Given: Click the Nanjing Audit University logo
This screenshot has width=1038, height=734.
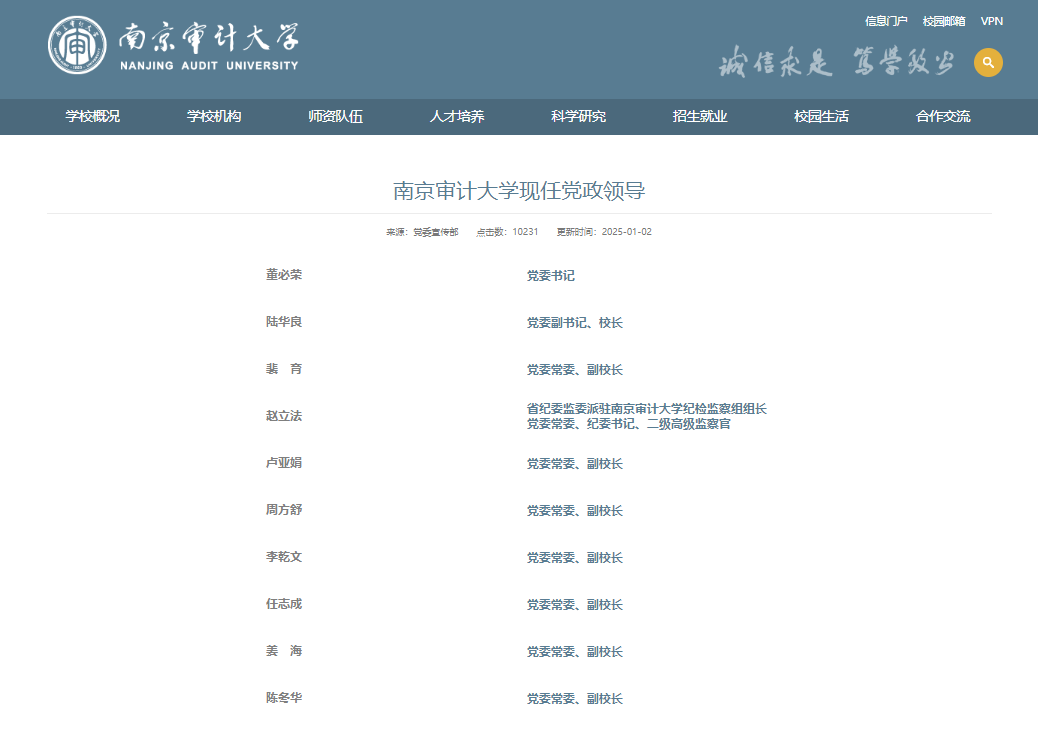Looking at the screenshot, I should (174, 46).
